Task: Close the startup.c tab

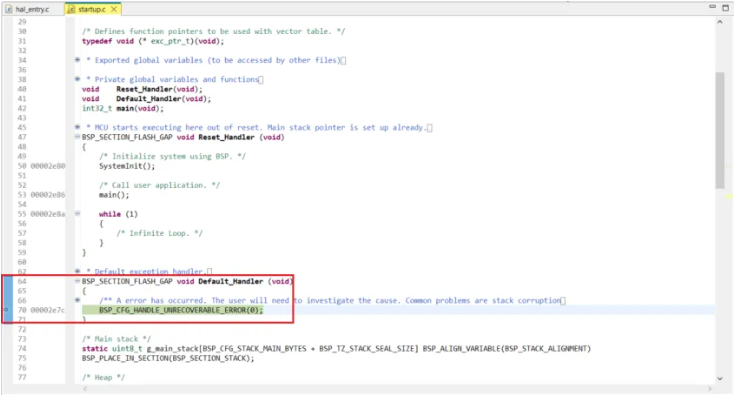Action: point(114,9)
